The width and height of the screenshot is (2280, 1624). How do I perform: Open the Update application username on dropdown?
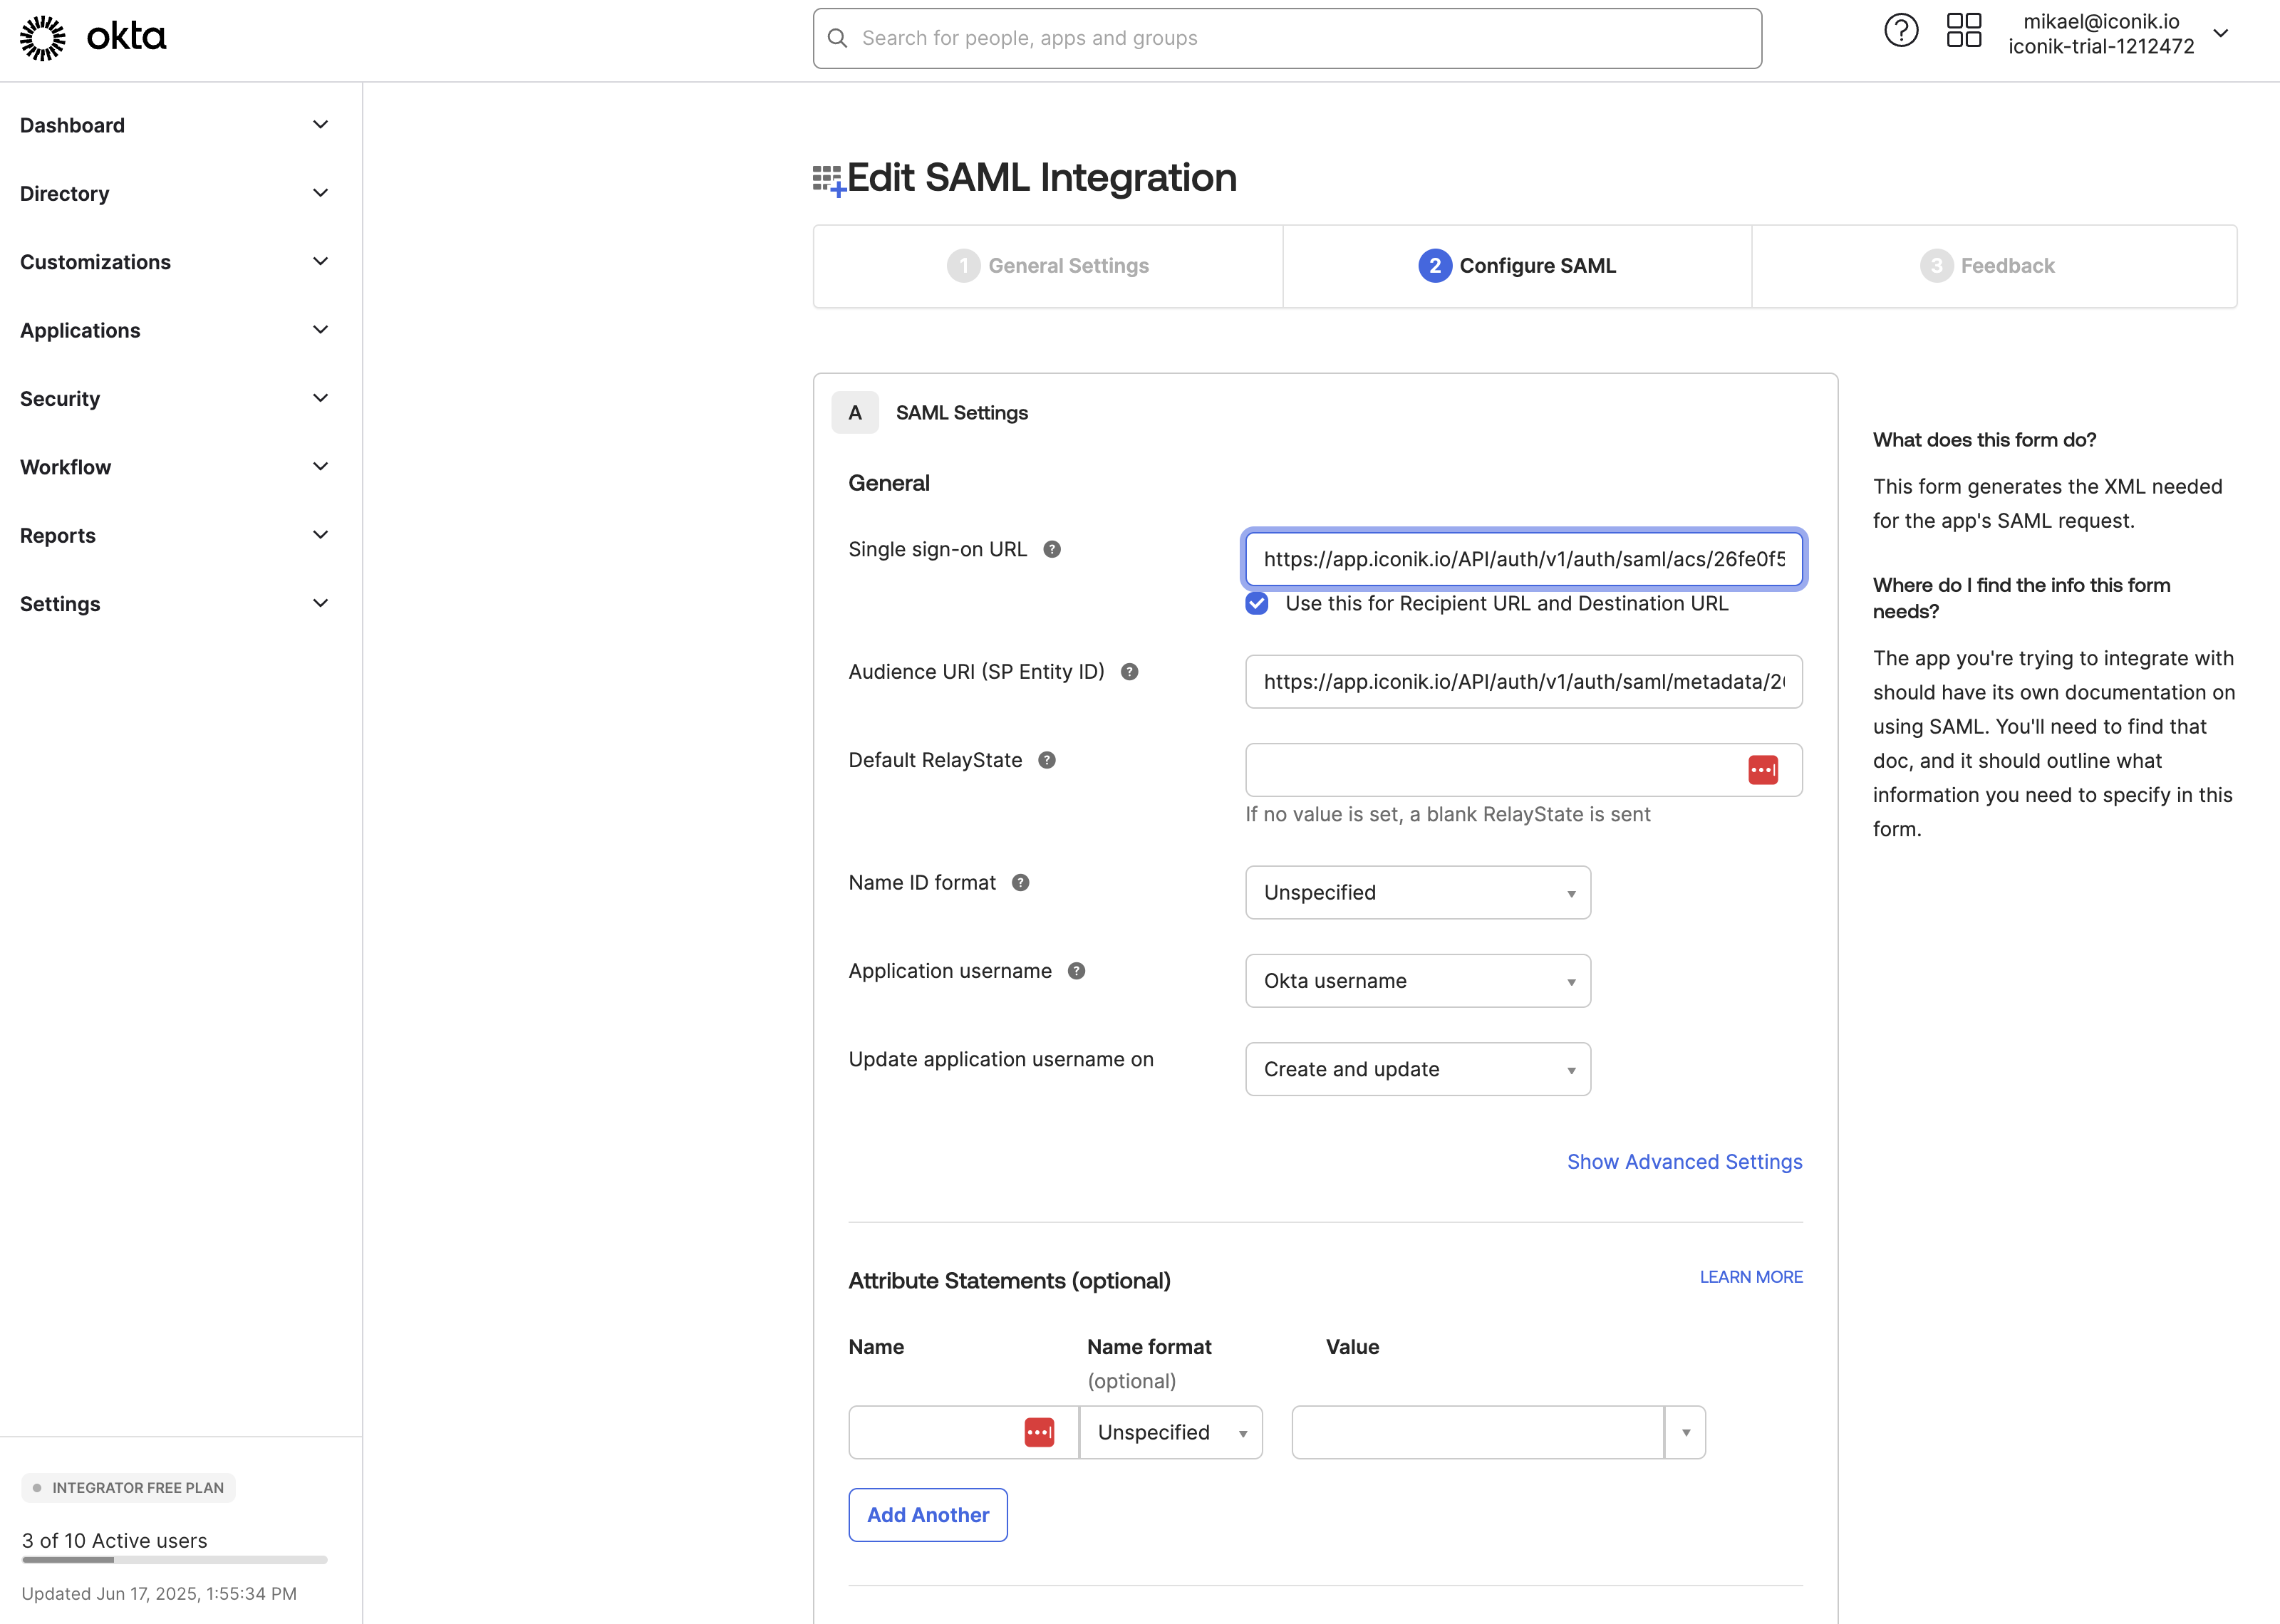pyautogui.click(x=1417, y=1069)
